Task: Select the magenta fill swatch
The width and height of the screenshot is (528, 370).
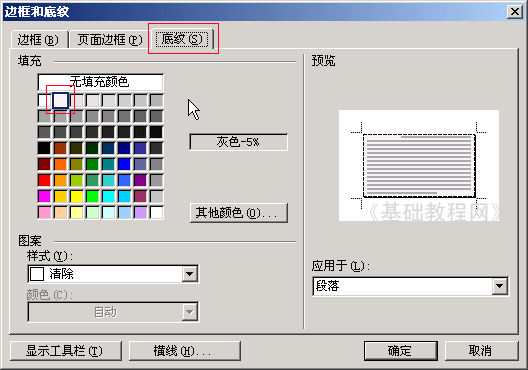Action: [x=44, y=196]
